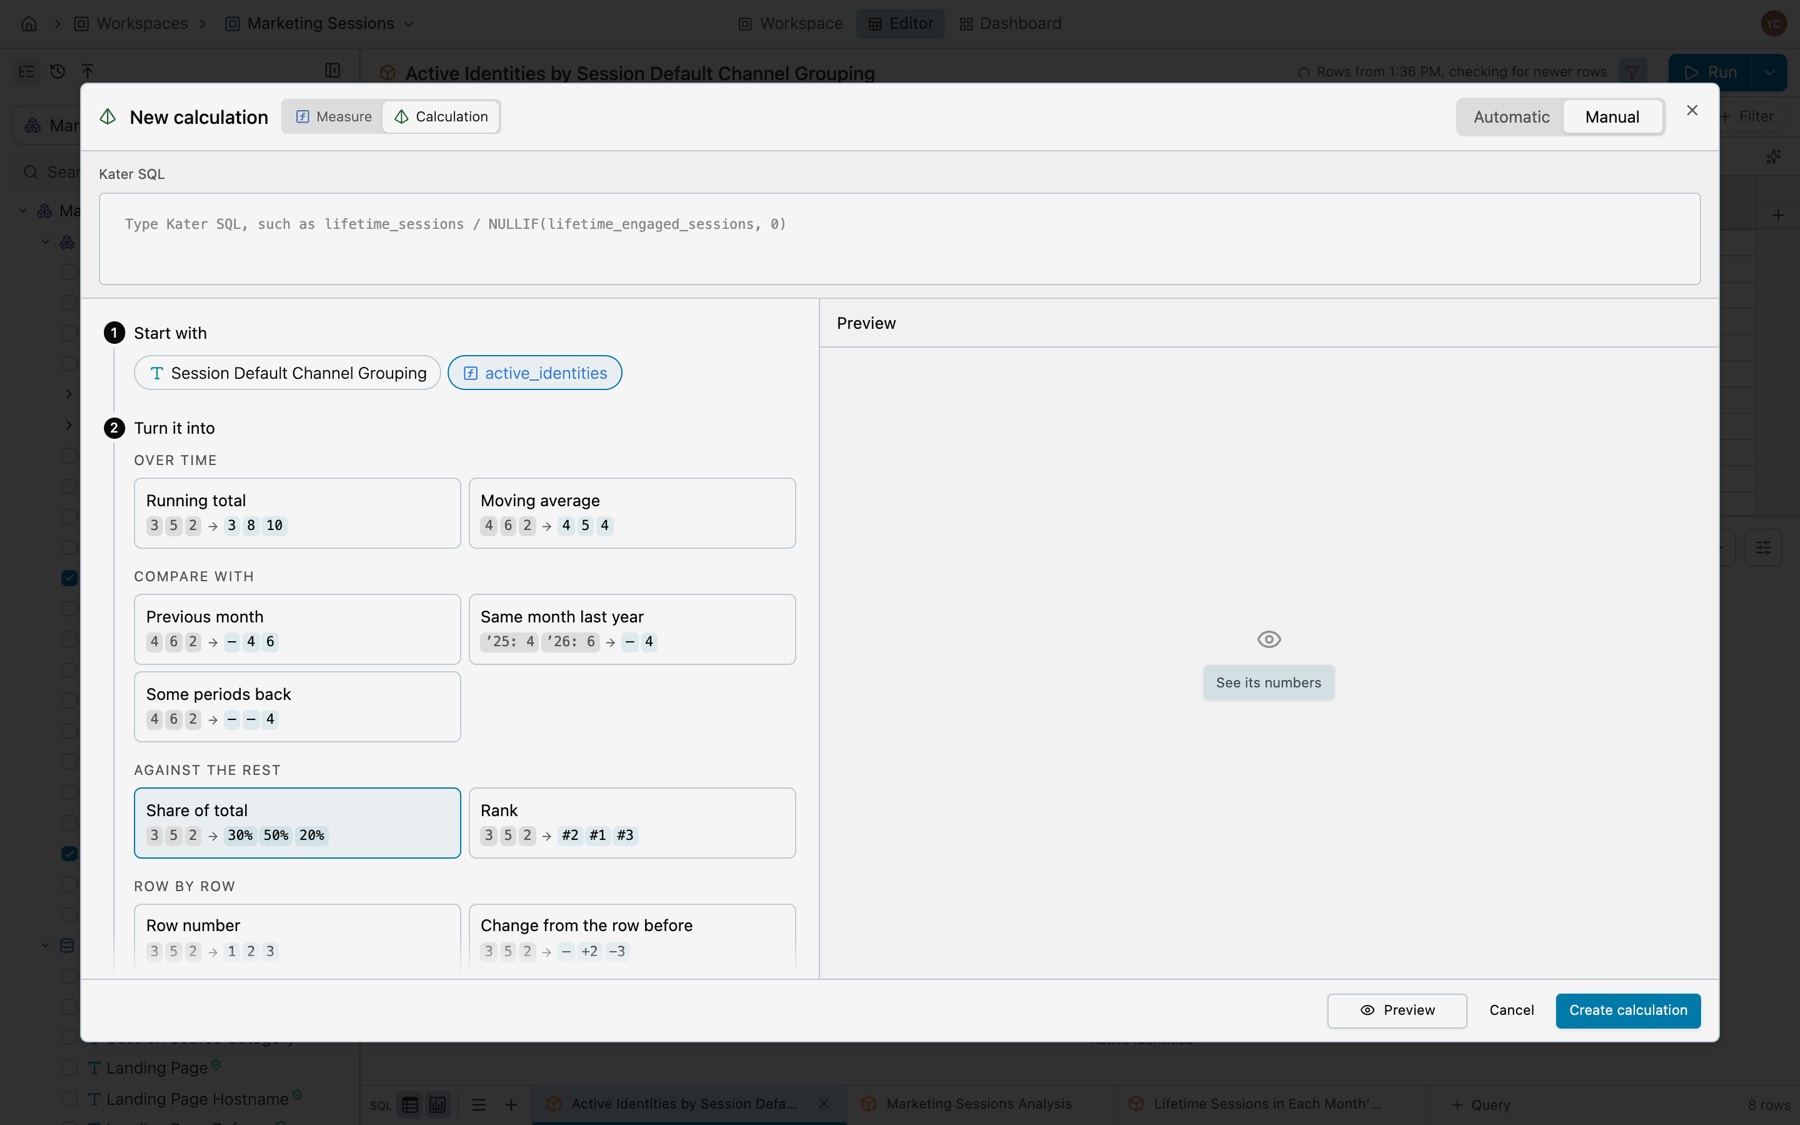The image size is (1800, 1125).
Task: Go to the home icon in breadcrumb
Action: click(x=29, y=23)
